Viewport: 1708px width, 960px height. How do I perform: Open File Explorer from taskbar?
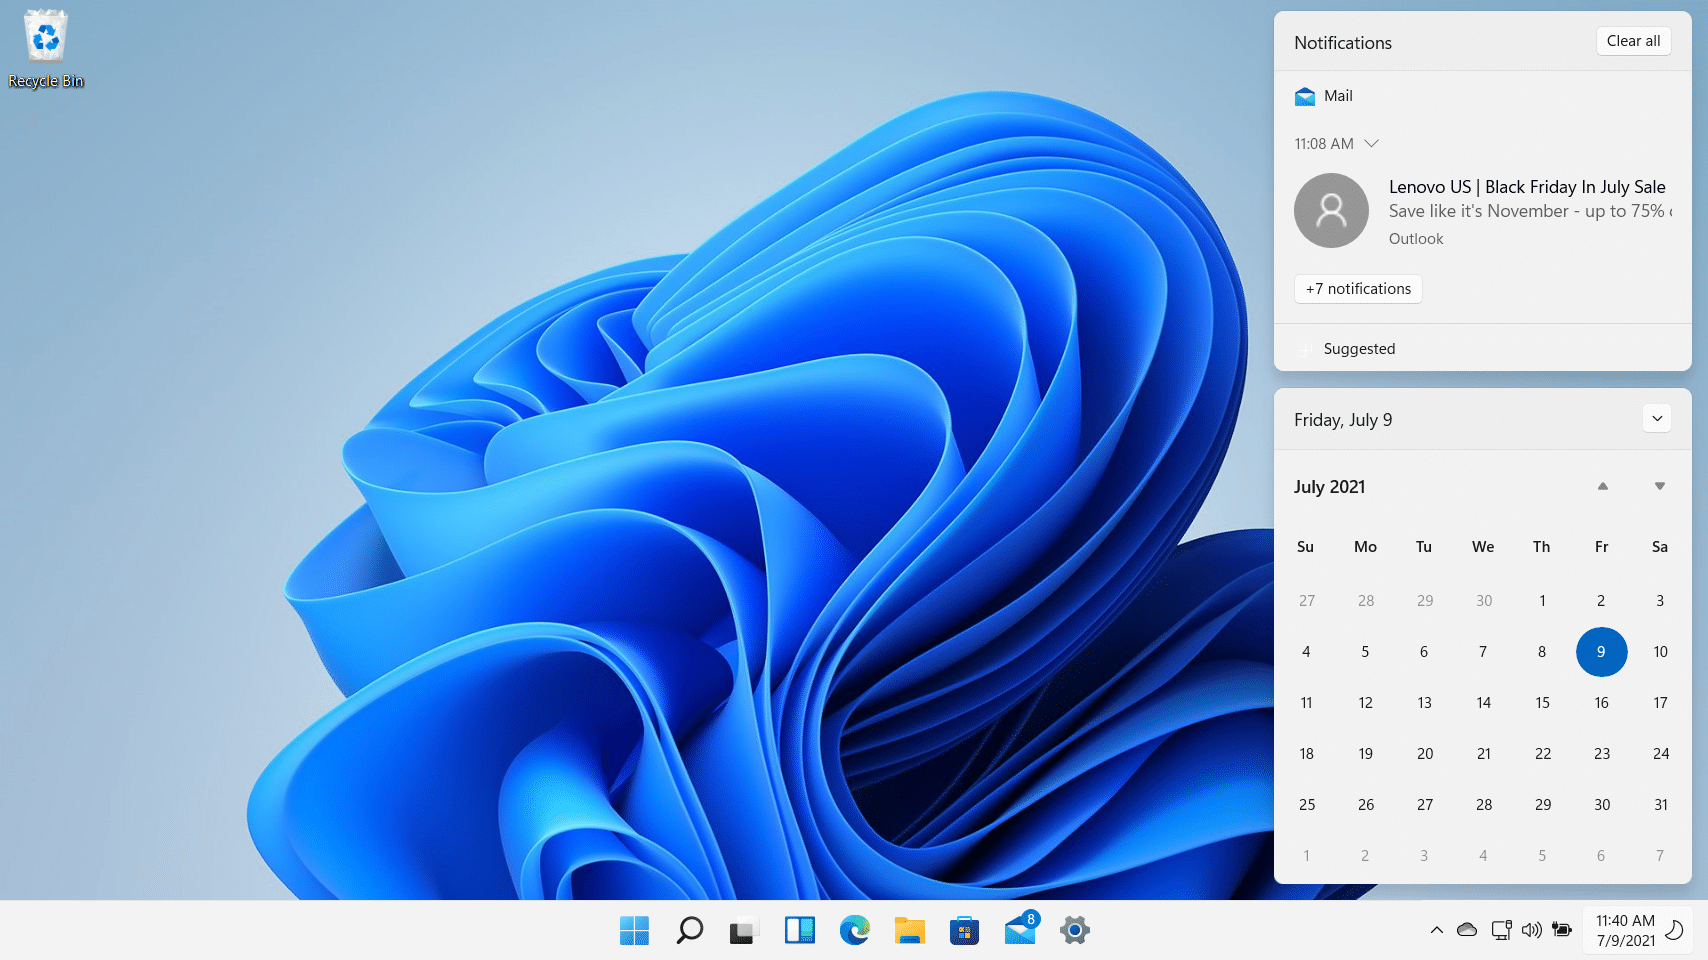point(909,930)
